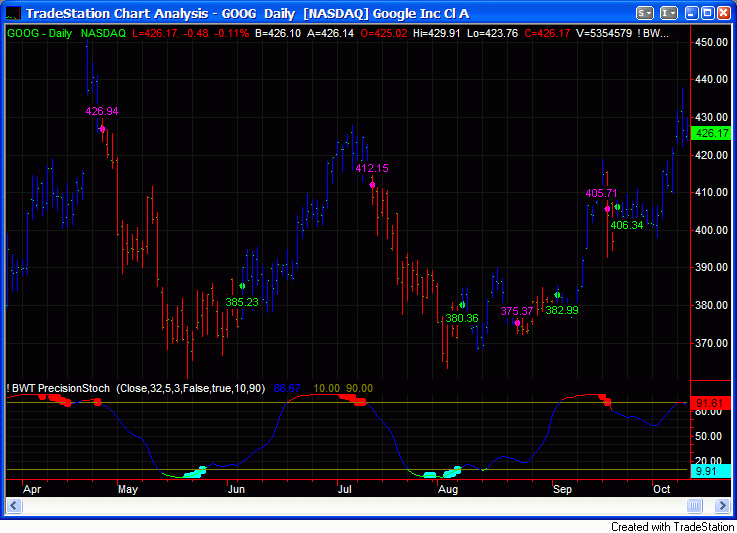Image resolution: width=737 pixels, height=533 pixels.
Task: Click the Jun label on time axis
Action: click(x=236, y=490)
